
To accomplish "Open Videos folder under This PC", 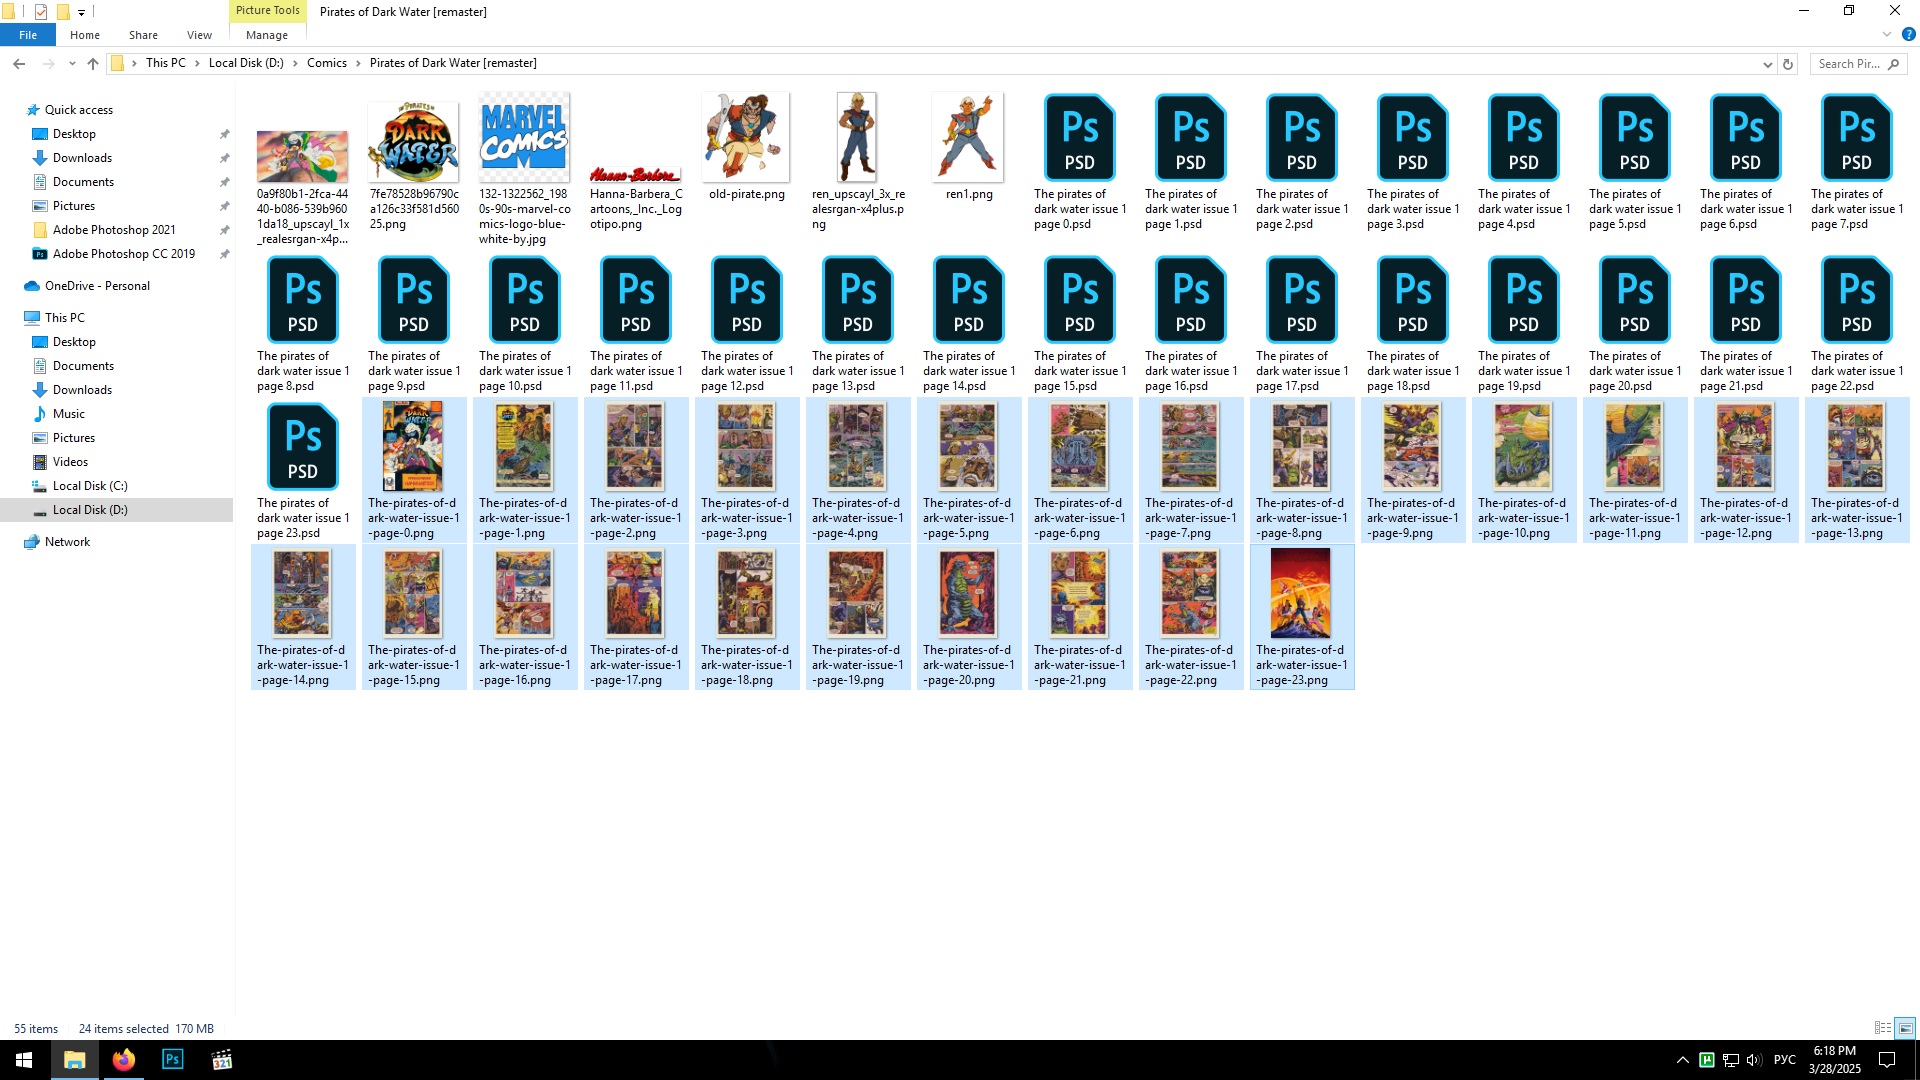I will tap(70, 462).
